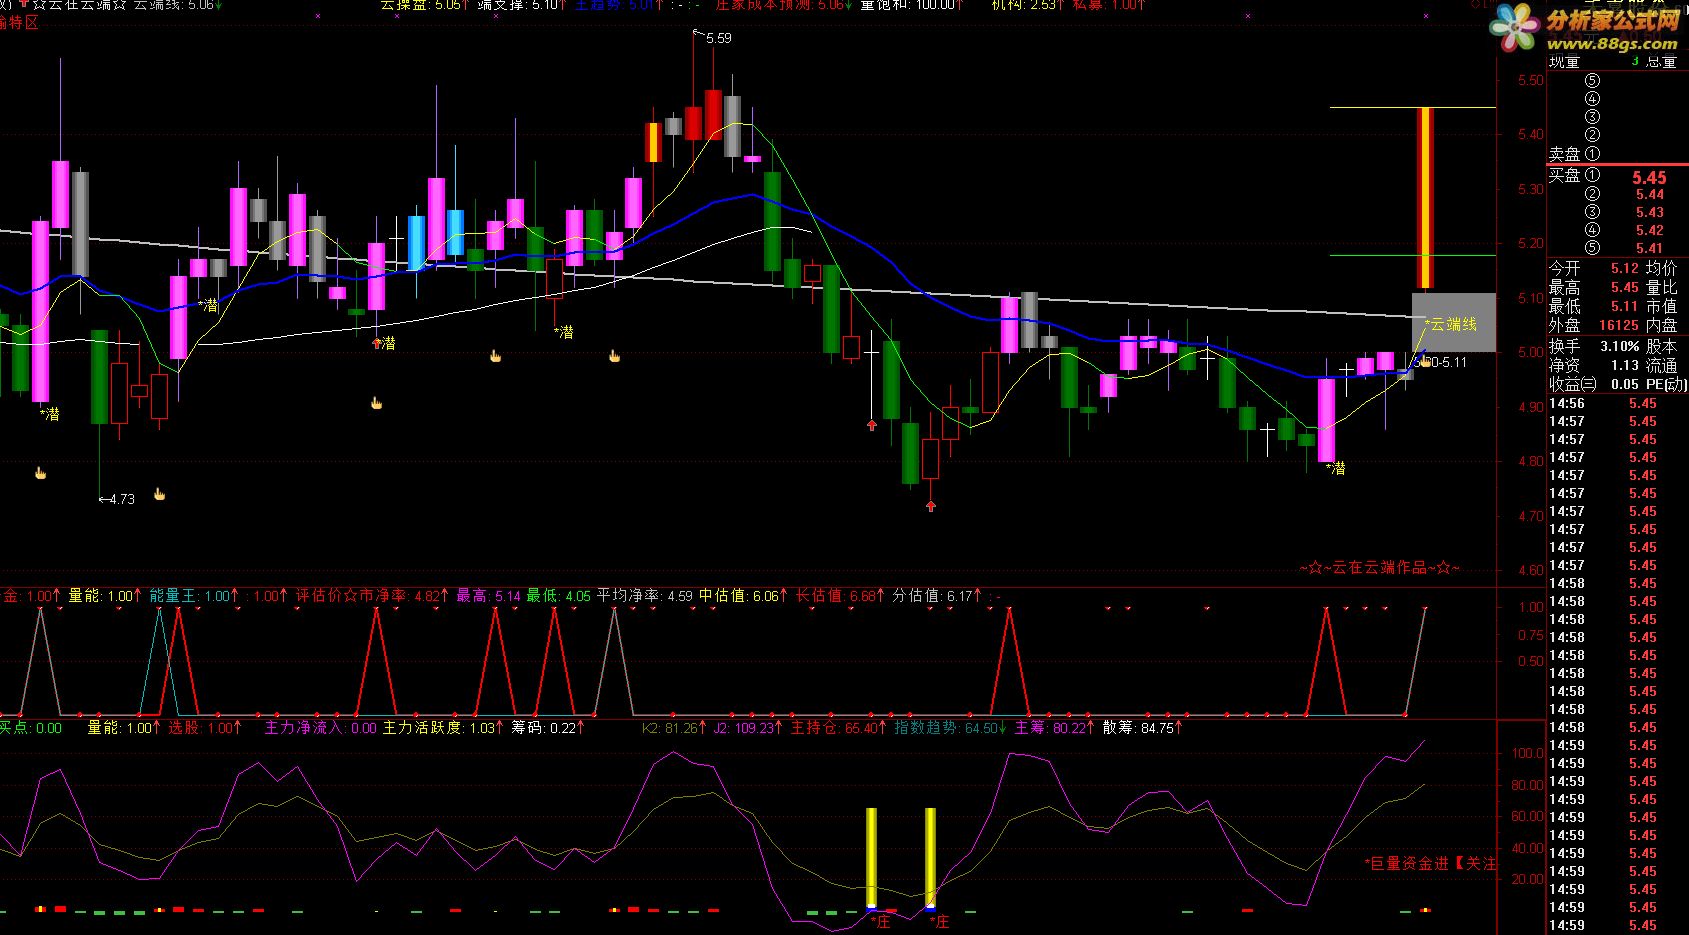1689x935 pixels.
Task: Click the red arrow beneath the lowest candle
Action: 931,506
